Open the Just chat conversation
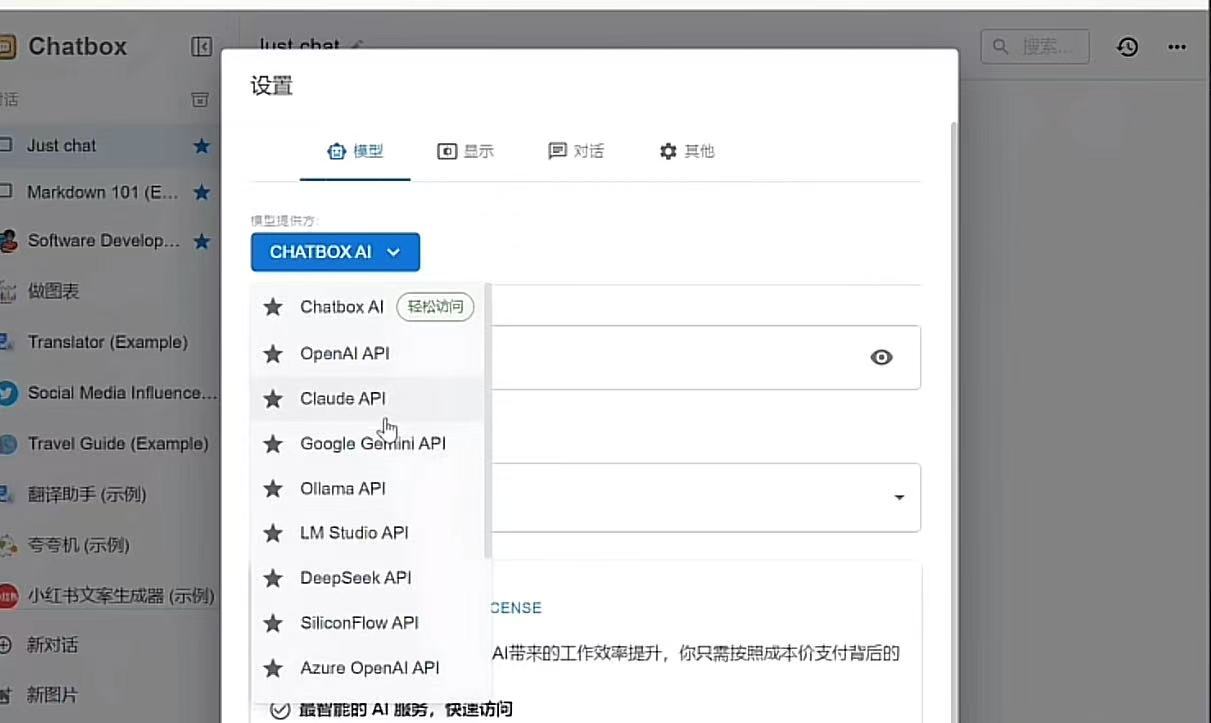This screenshot has height=723, width=1211. point(108,146)
